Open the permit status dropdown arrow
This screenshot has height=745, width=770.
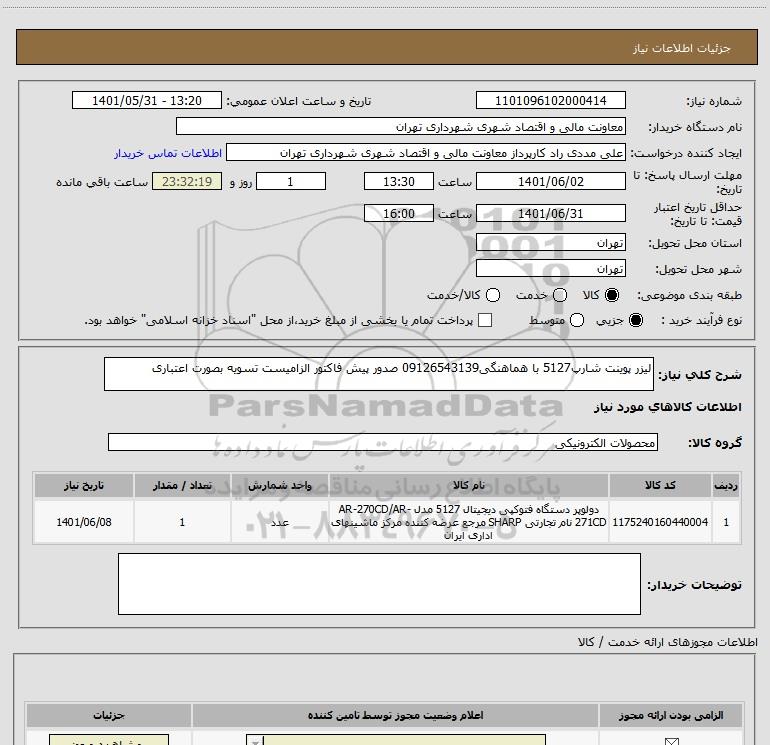pos(255,741)
